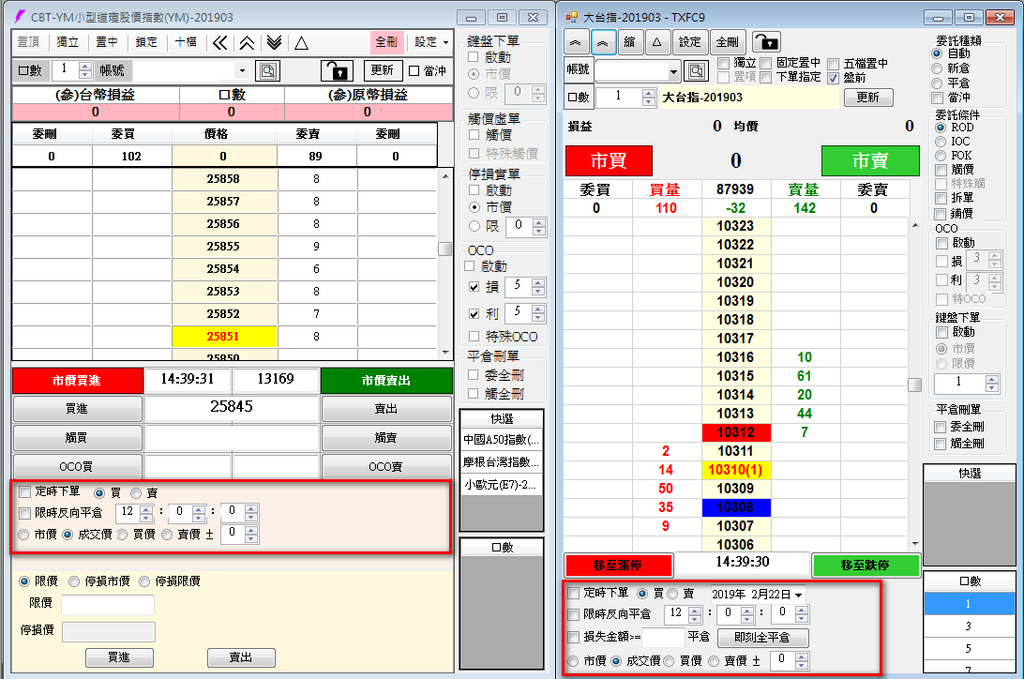This screenshot has width=1024, height=679.
Task: Click the triangle icon in YM window toolbar
Action: coord(301,43)
